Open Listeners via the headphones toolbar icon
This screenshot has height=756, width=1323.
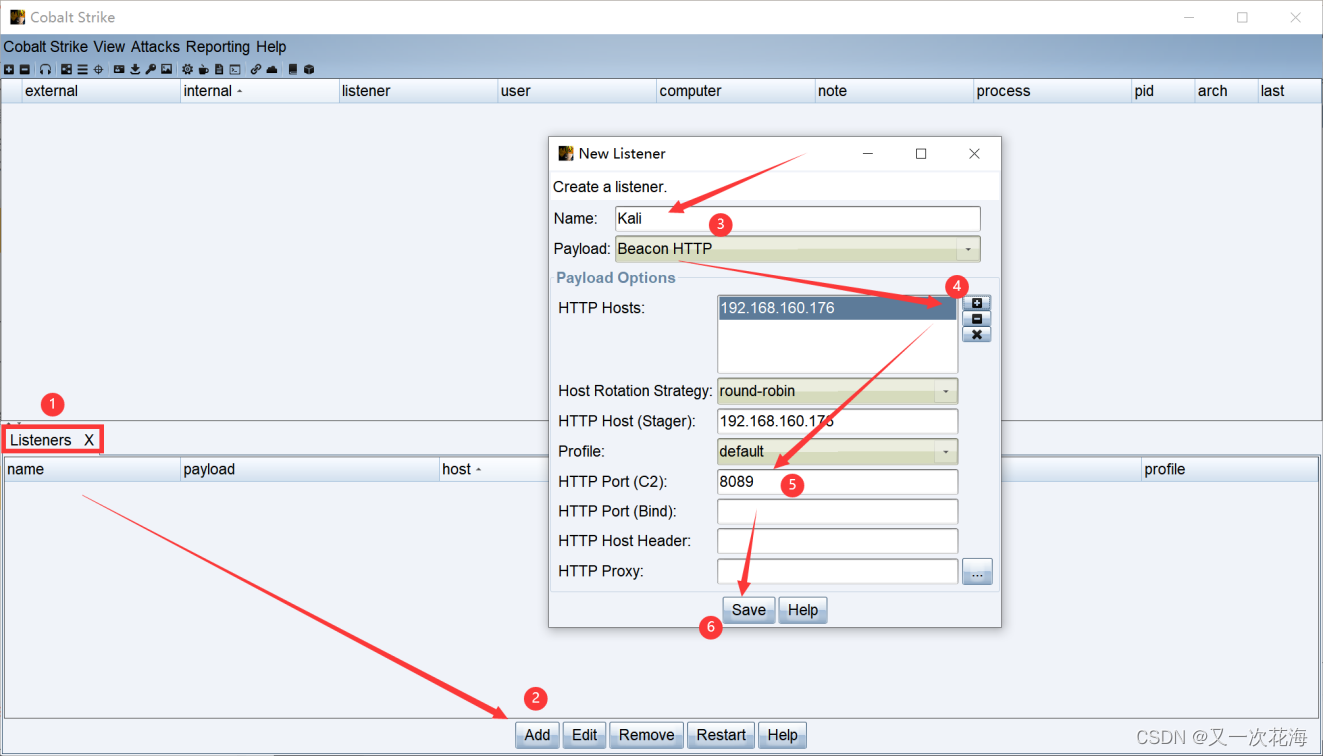click(x=46, y=70)
